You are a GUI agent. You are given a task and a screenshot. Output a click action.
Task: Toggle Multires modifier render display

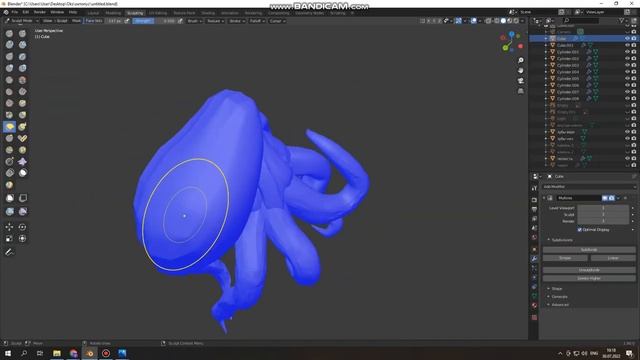click(611, 198)
